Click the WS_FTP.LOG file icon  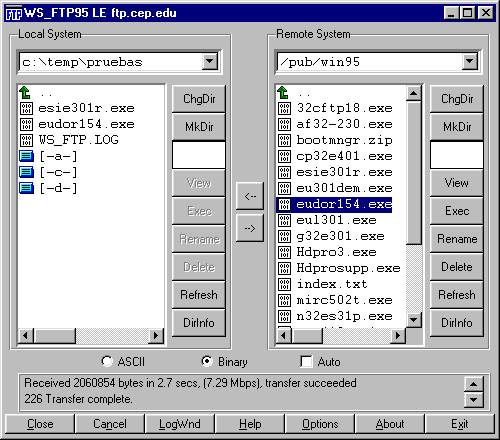click(x=26, y=140)
